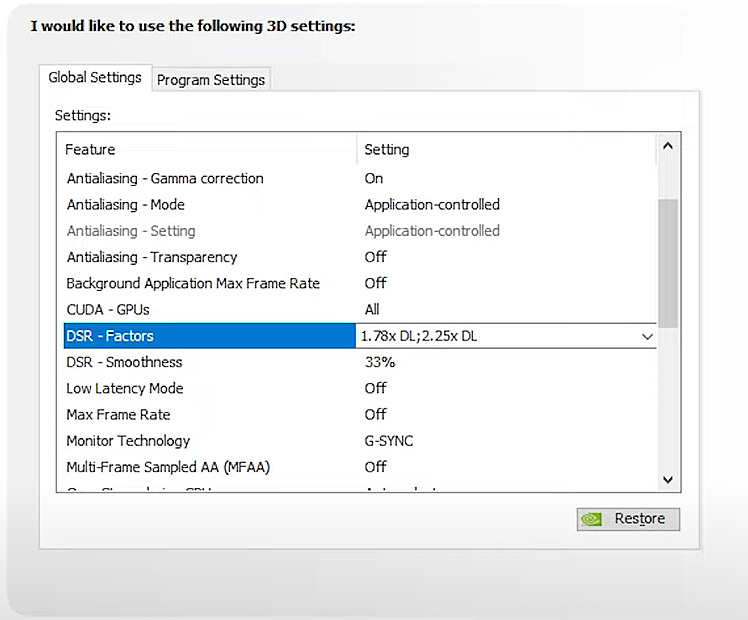The width and height of the screenshot is (748, 620).
Task: Select Background Application Max Frame Rate
Action: click(193, 284)
